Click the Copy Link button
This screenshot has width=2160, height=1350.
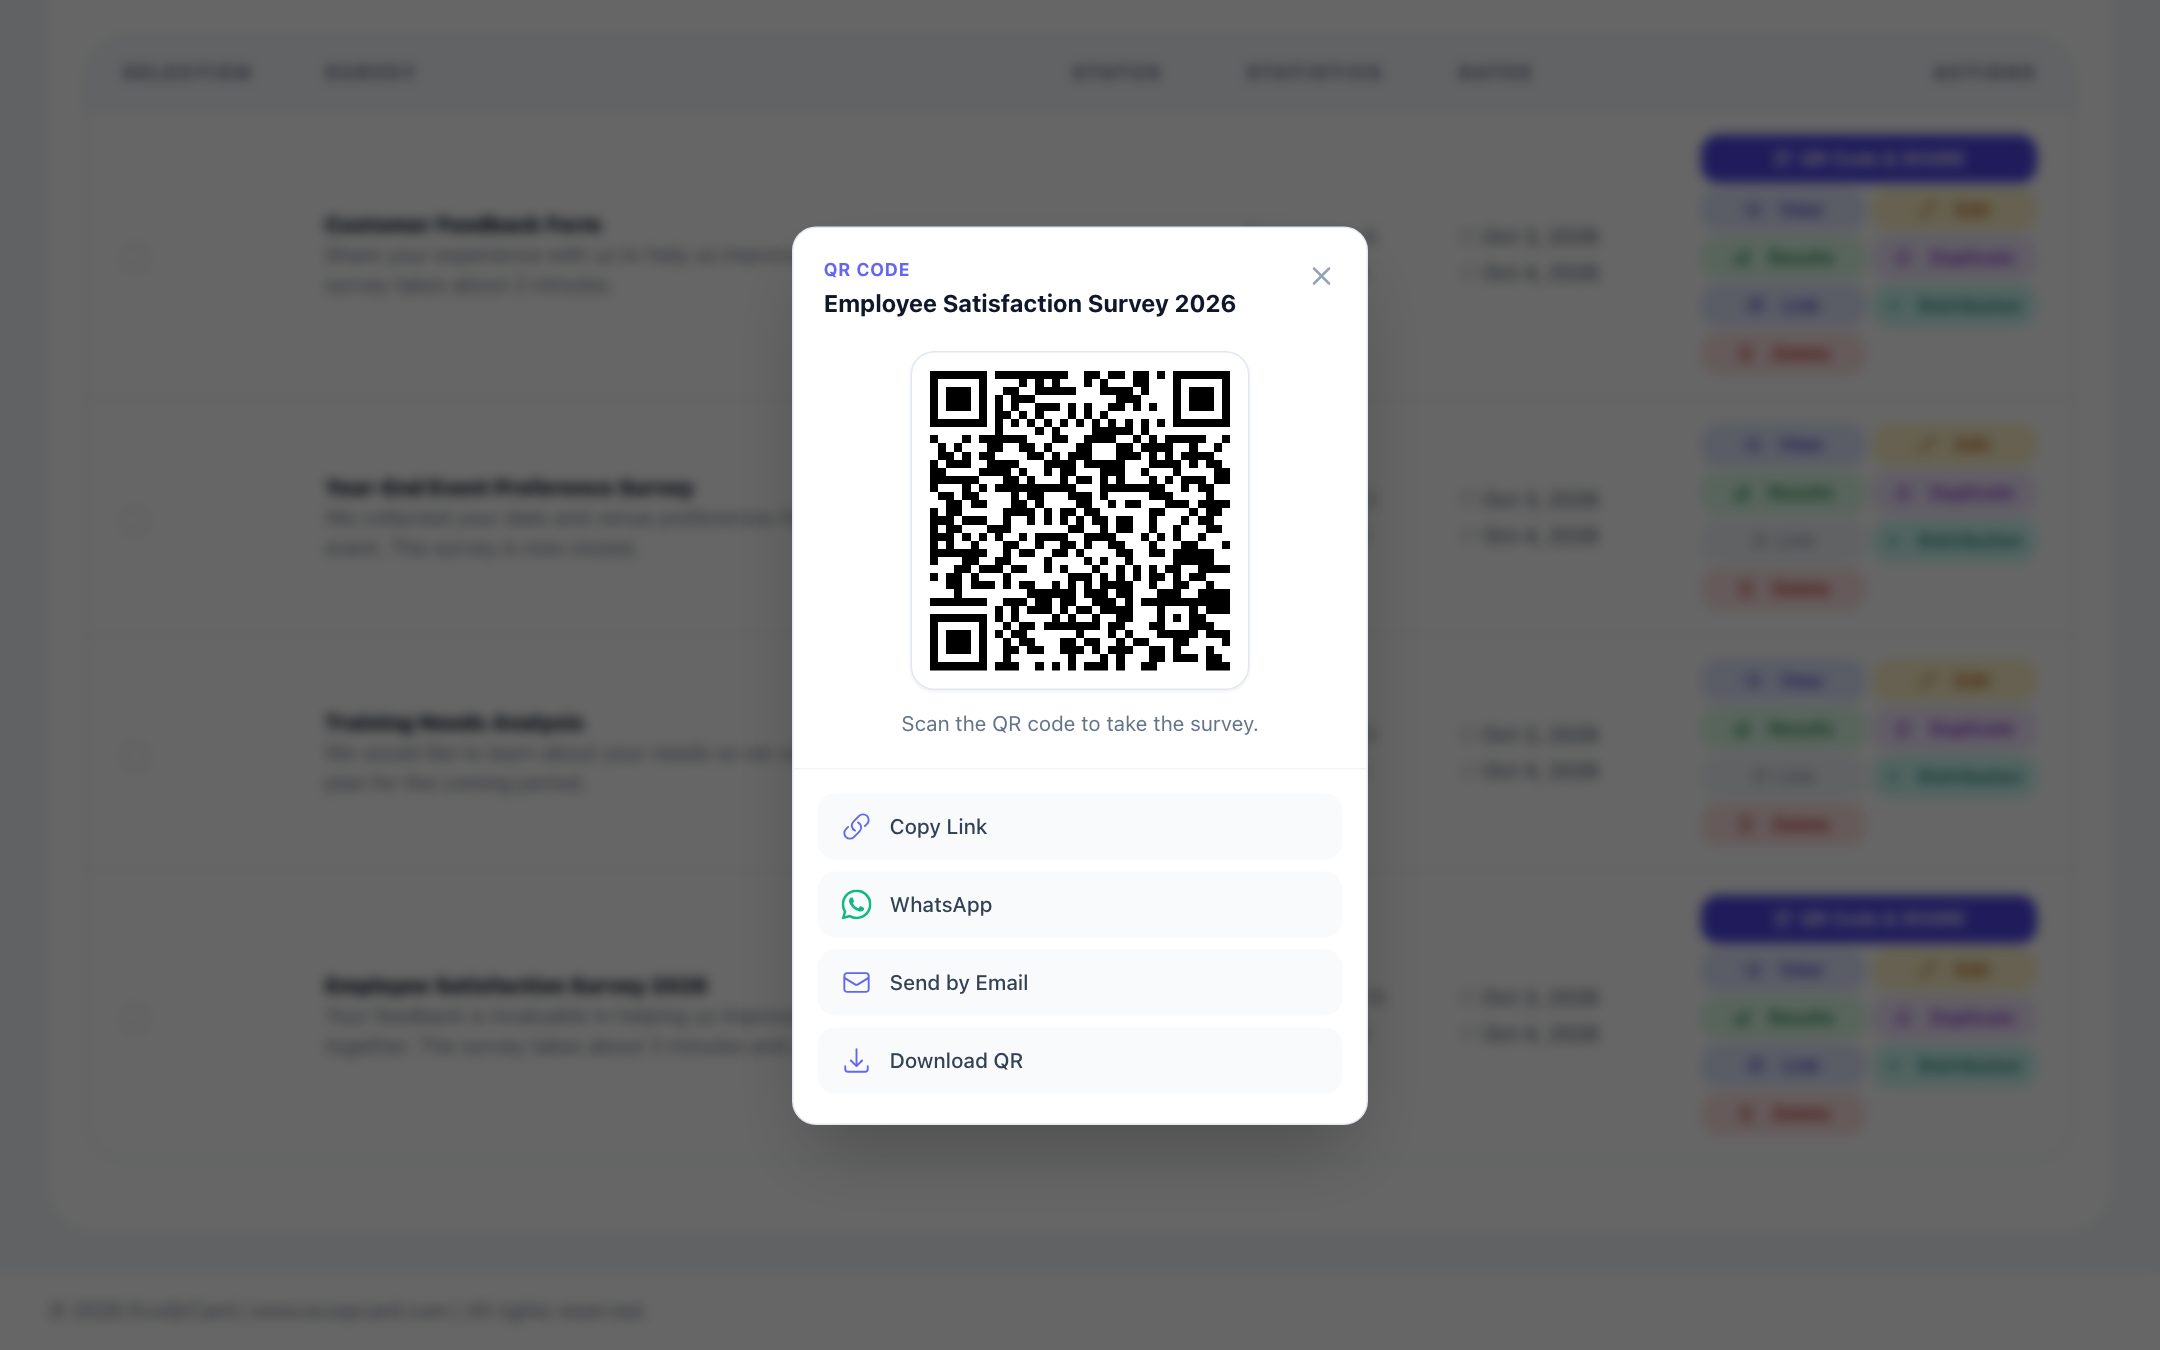pyautogui.click(x=1079, y=827)
